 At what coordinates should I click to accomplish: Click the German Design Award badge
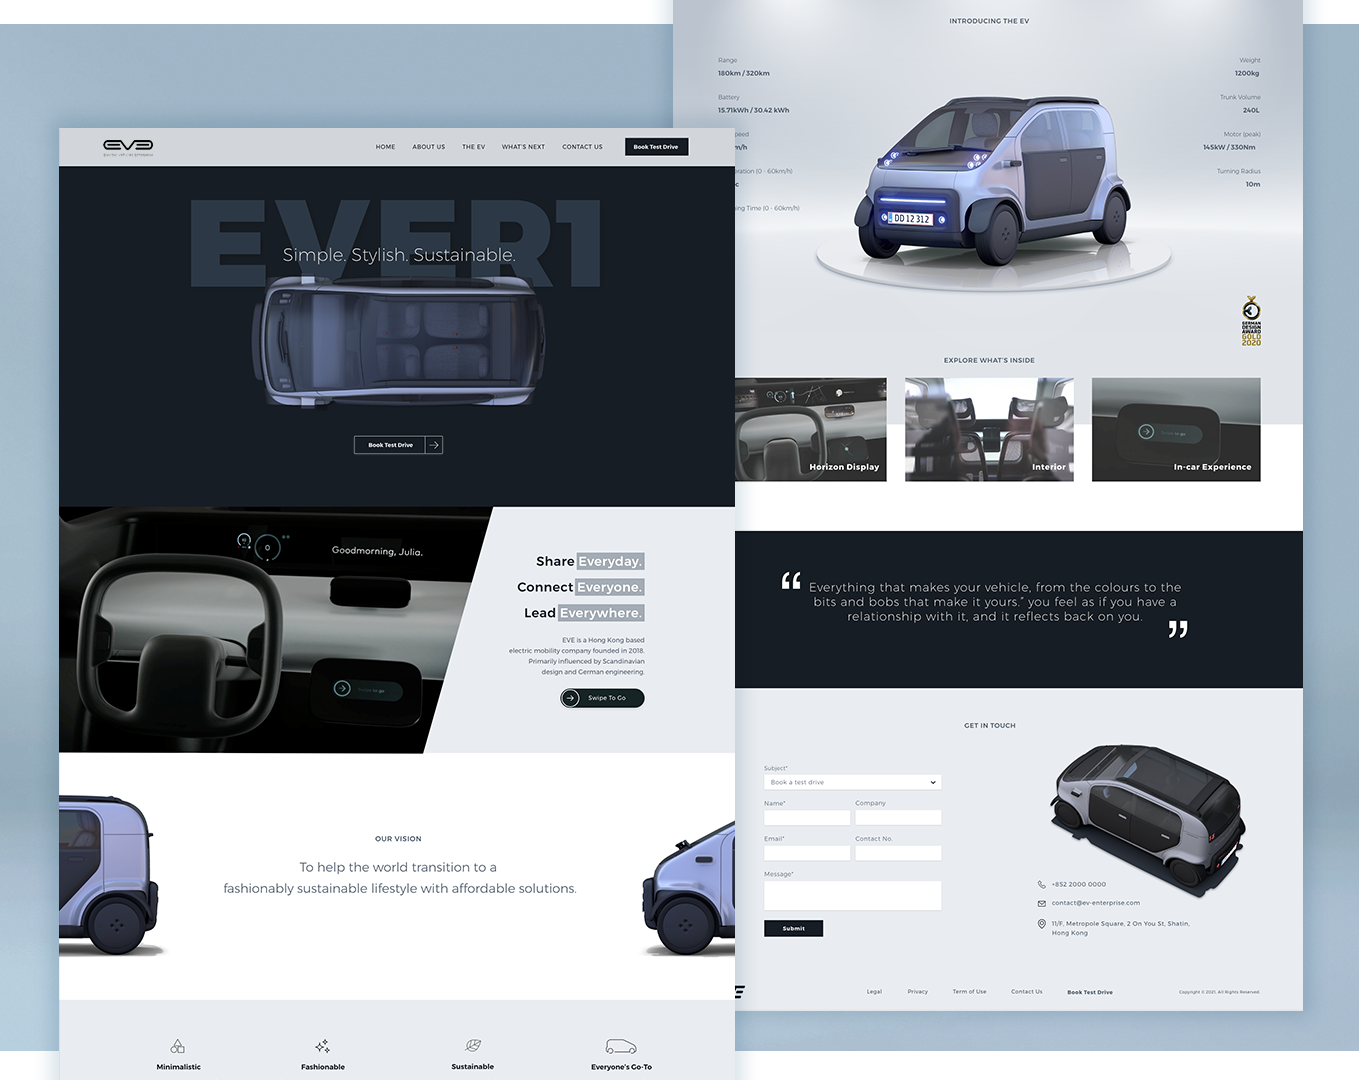(1251, 321)
